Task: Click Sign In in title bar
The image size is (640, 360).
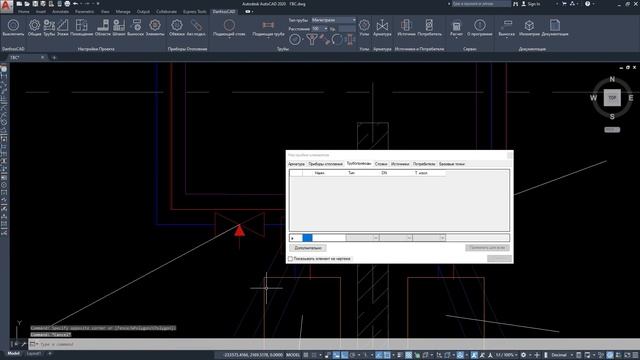Action: click(x=531, y=4)
